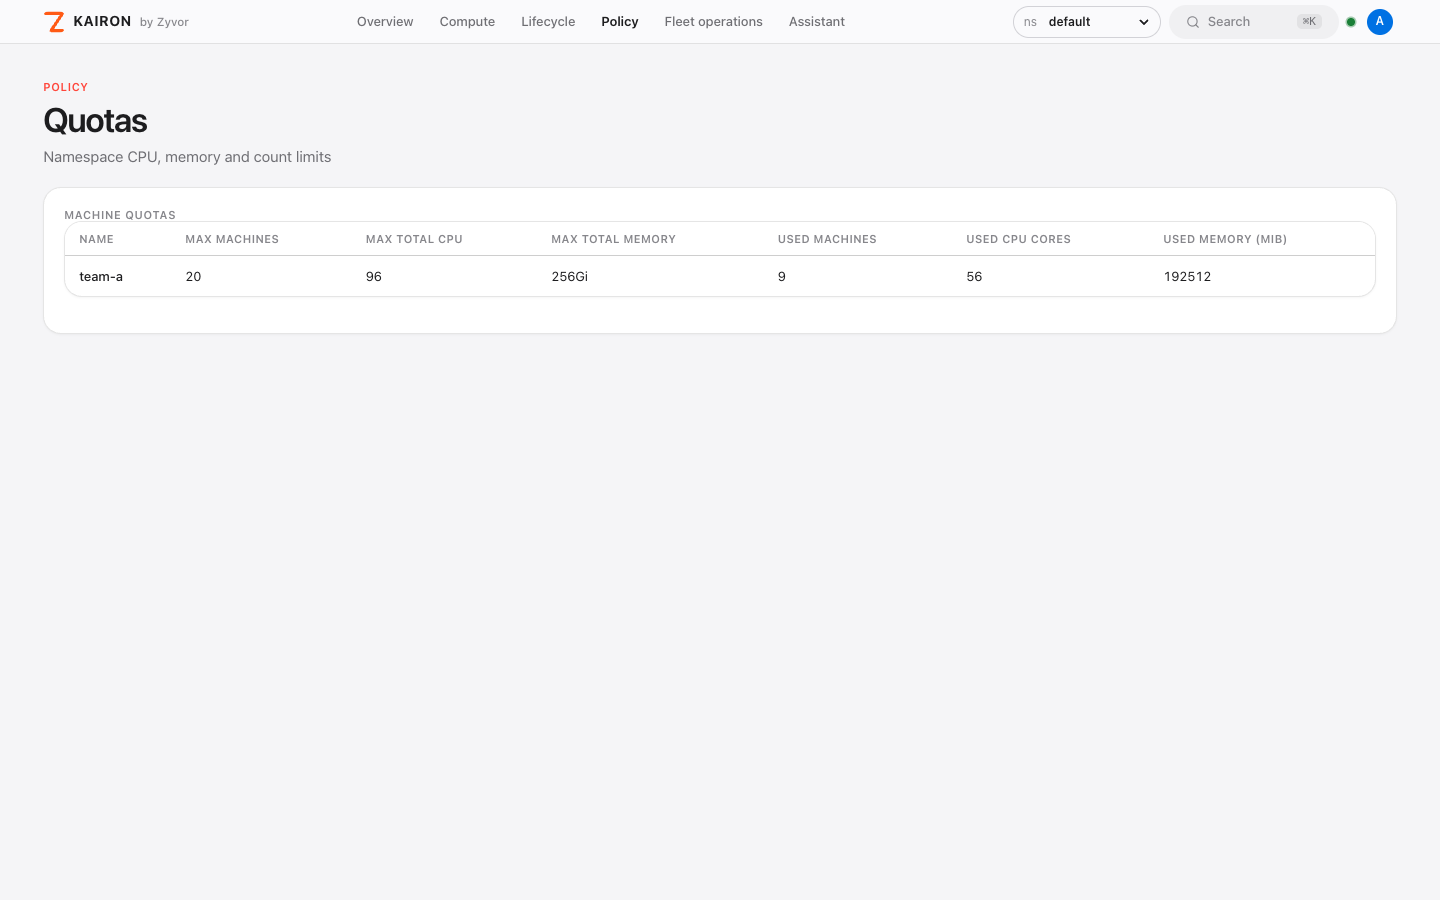Open the Assistant page
The image size is (1440, 900).
(x=817, y=22)
